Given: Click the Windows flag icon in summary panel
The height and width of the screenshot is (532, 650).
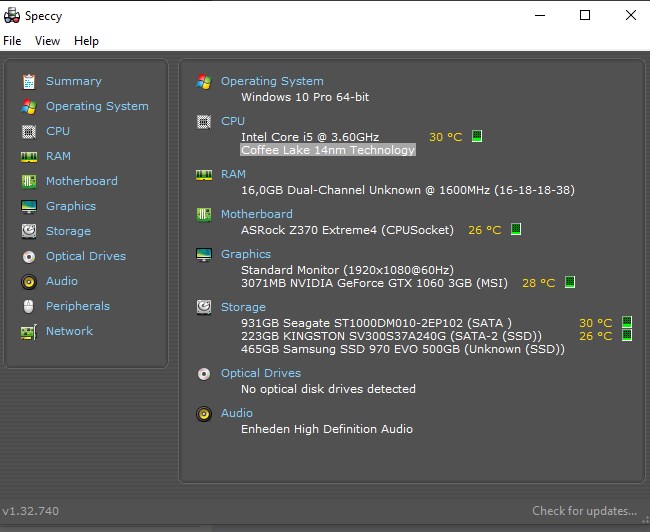Looking at the screenshot, I should coord(204,82).
